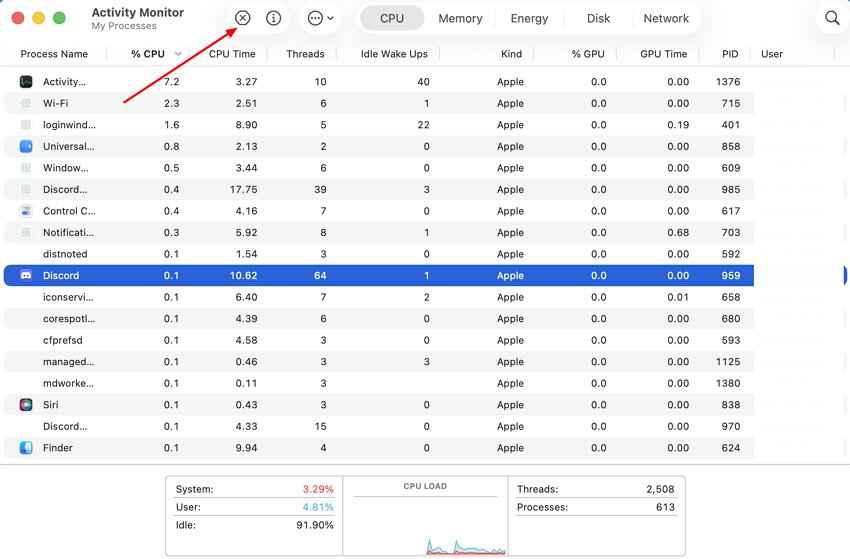Switch to the CPU tab

391,18
